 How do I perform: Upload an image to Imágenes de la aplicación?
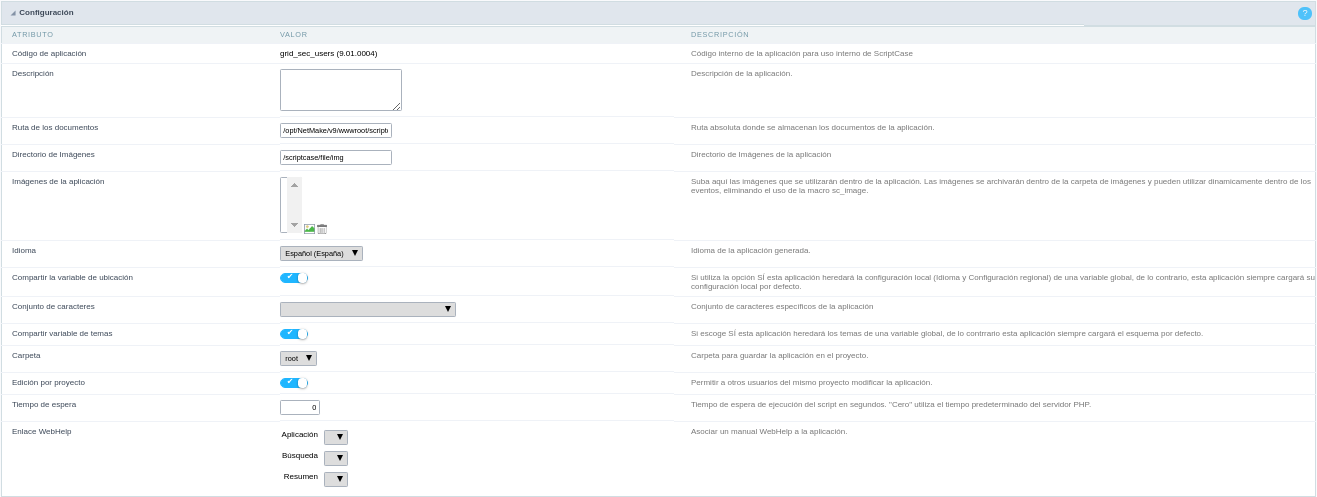[310, 229]
